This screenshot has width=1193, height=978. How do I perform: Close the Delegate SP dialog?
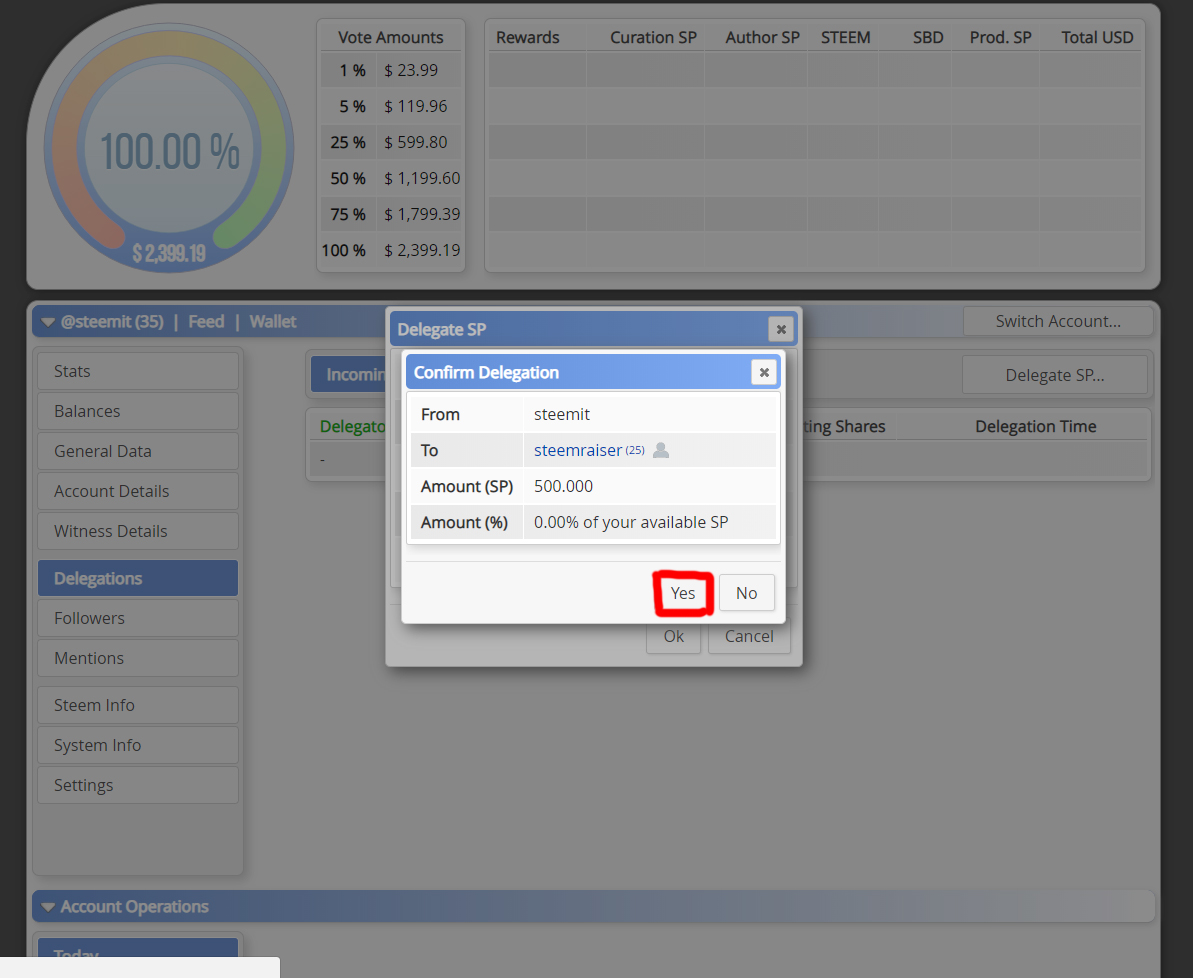point(781,330)
